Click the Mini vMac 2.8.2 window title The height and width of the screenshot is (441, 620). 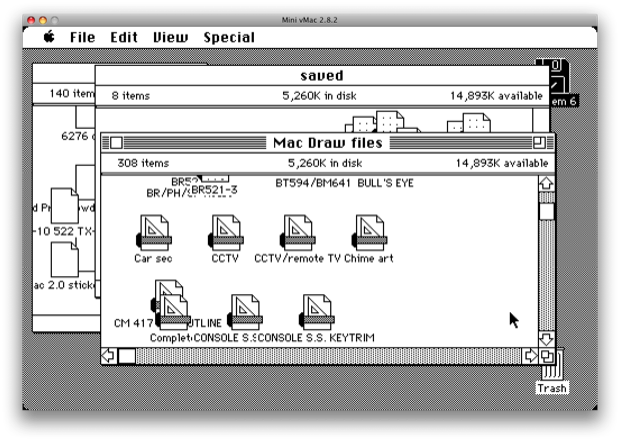tap(310, 20)
